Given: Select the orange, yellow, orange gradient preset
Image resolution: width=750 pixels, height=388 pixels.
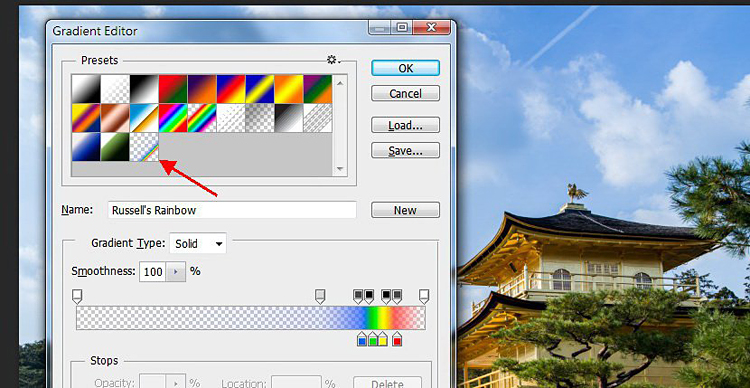Looking at the screenshot, I should click(289, 89).
